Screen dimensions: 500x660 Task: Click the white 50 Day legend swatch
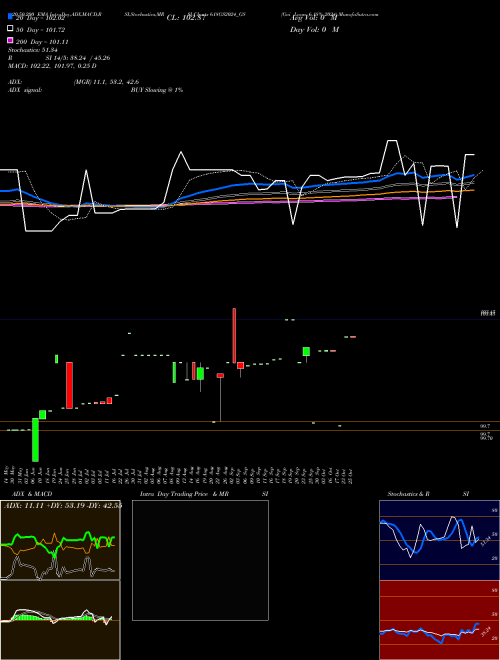tap(11, 28)
